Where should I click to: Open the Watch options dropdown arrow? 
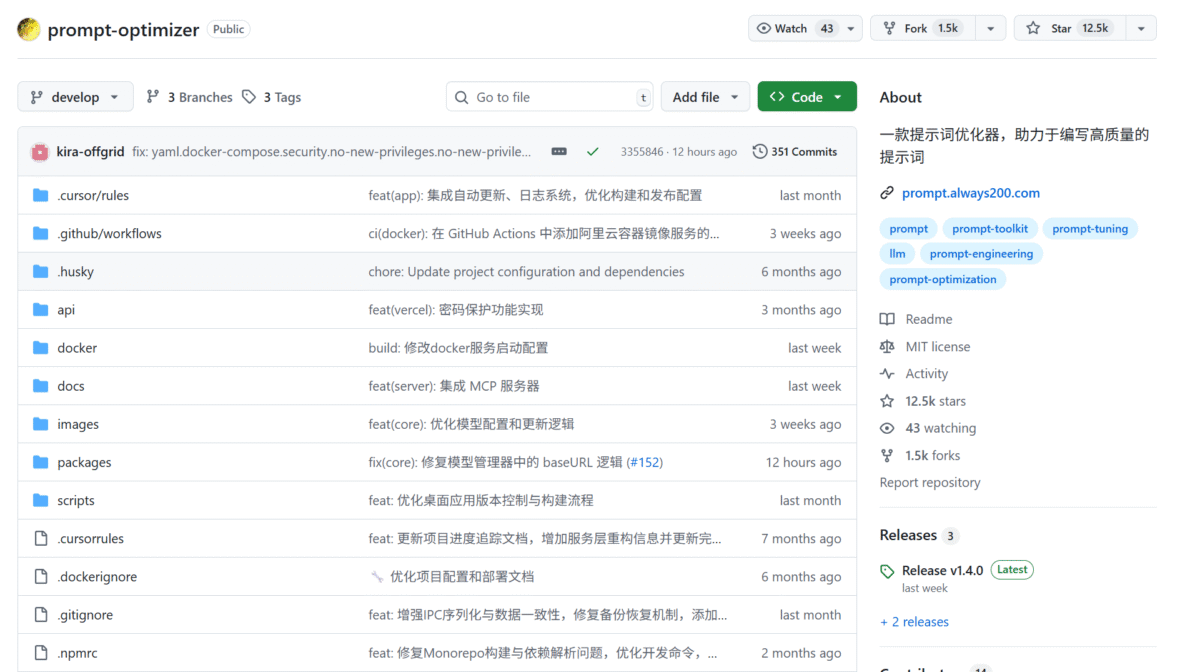(x=851, y=28)
